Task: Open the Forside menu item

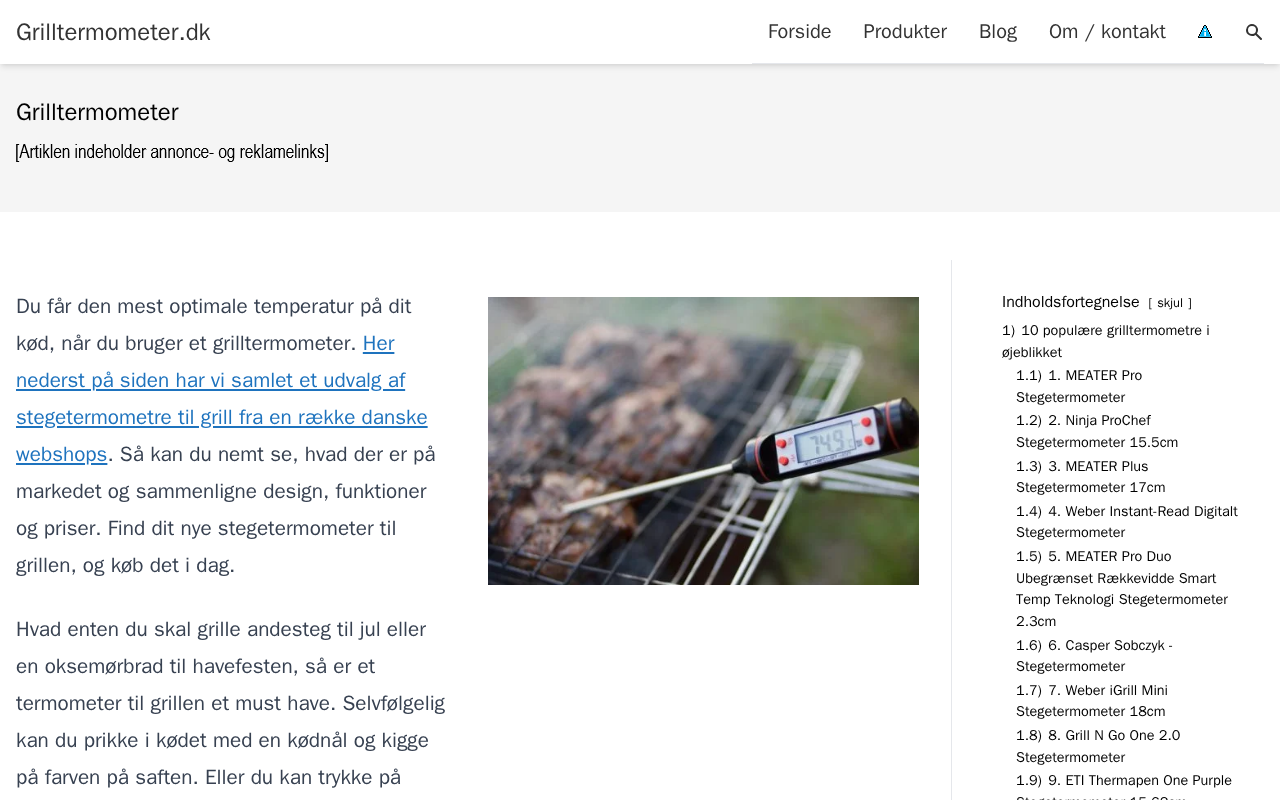Action: (799, 32)
